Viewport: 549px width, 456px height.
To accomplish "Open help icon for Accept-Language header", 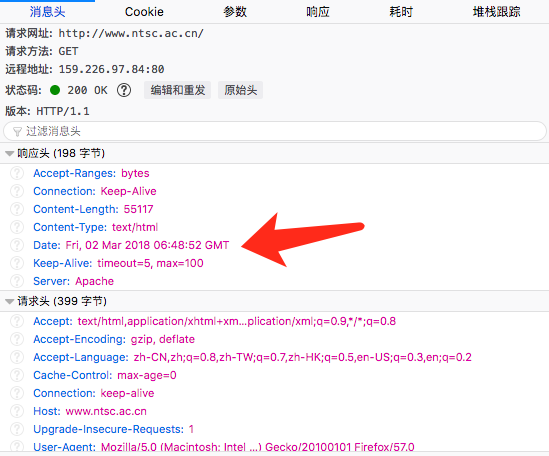I will click(x=17, y=357).
